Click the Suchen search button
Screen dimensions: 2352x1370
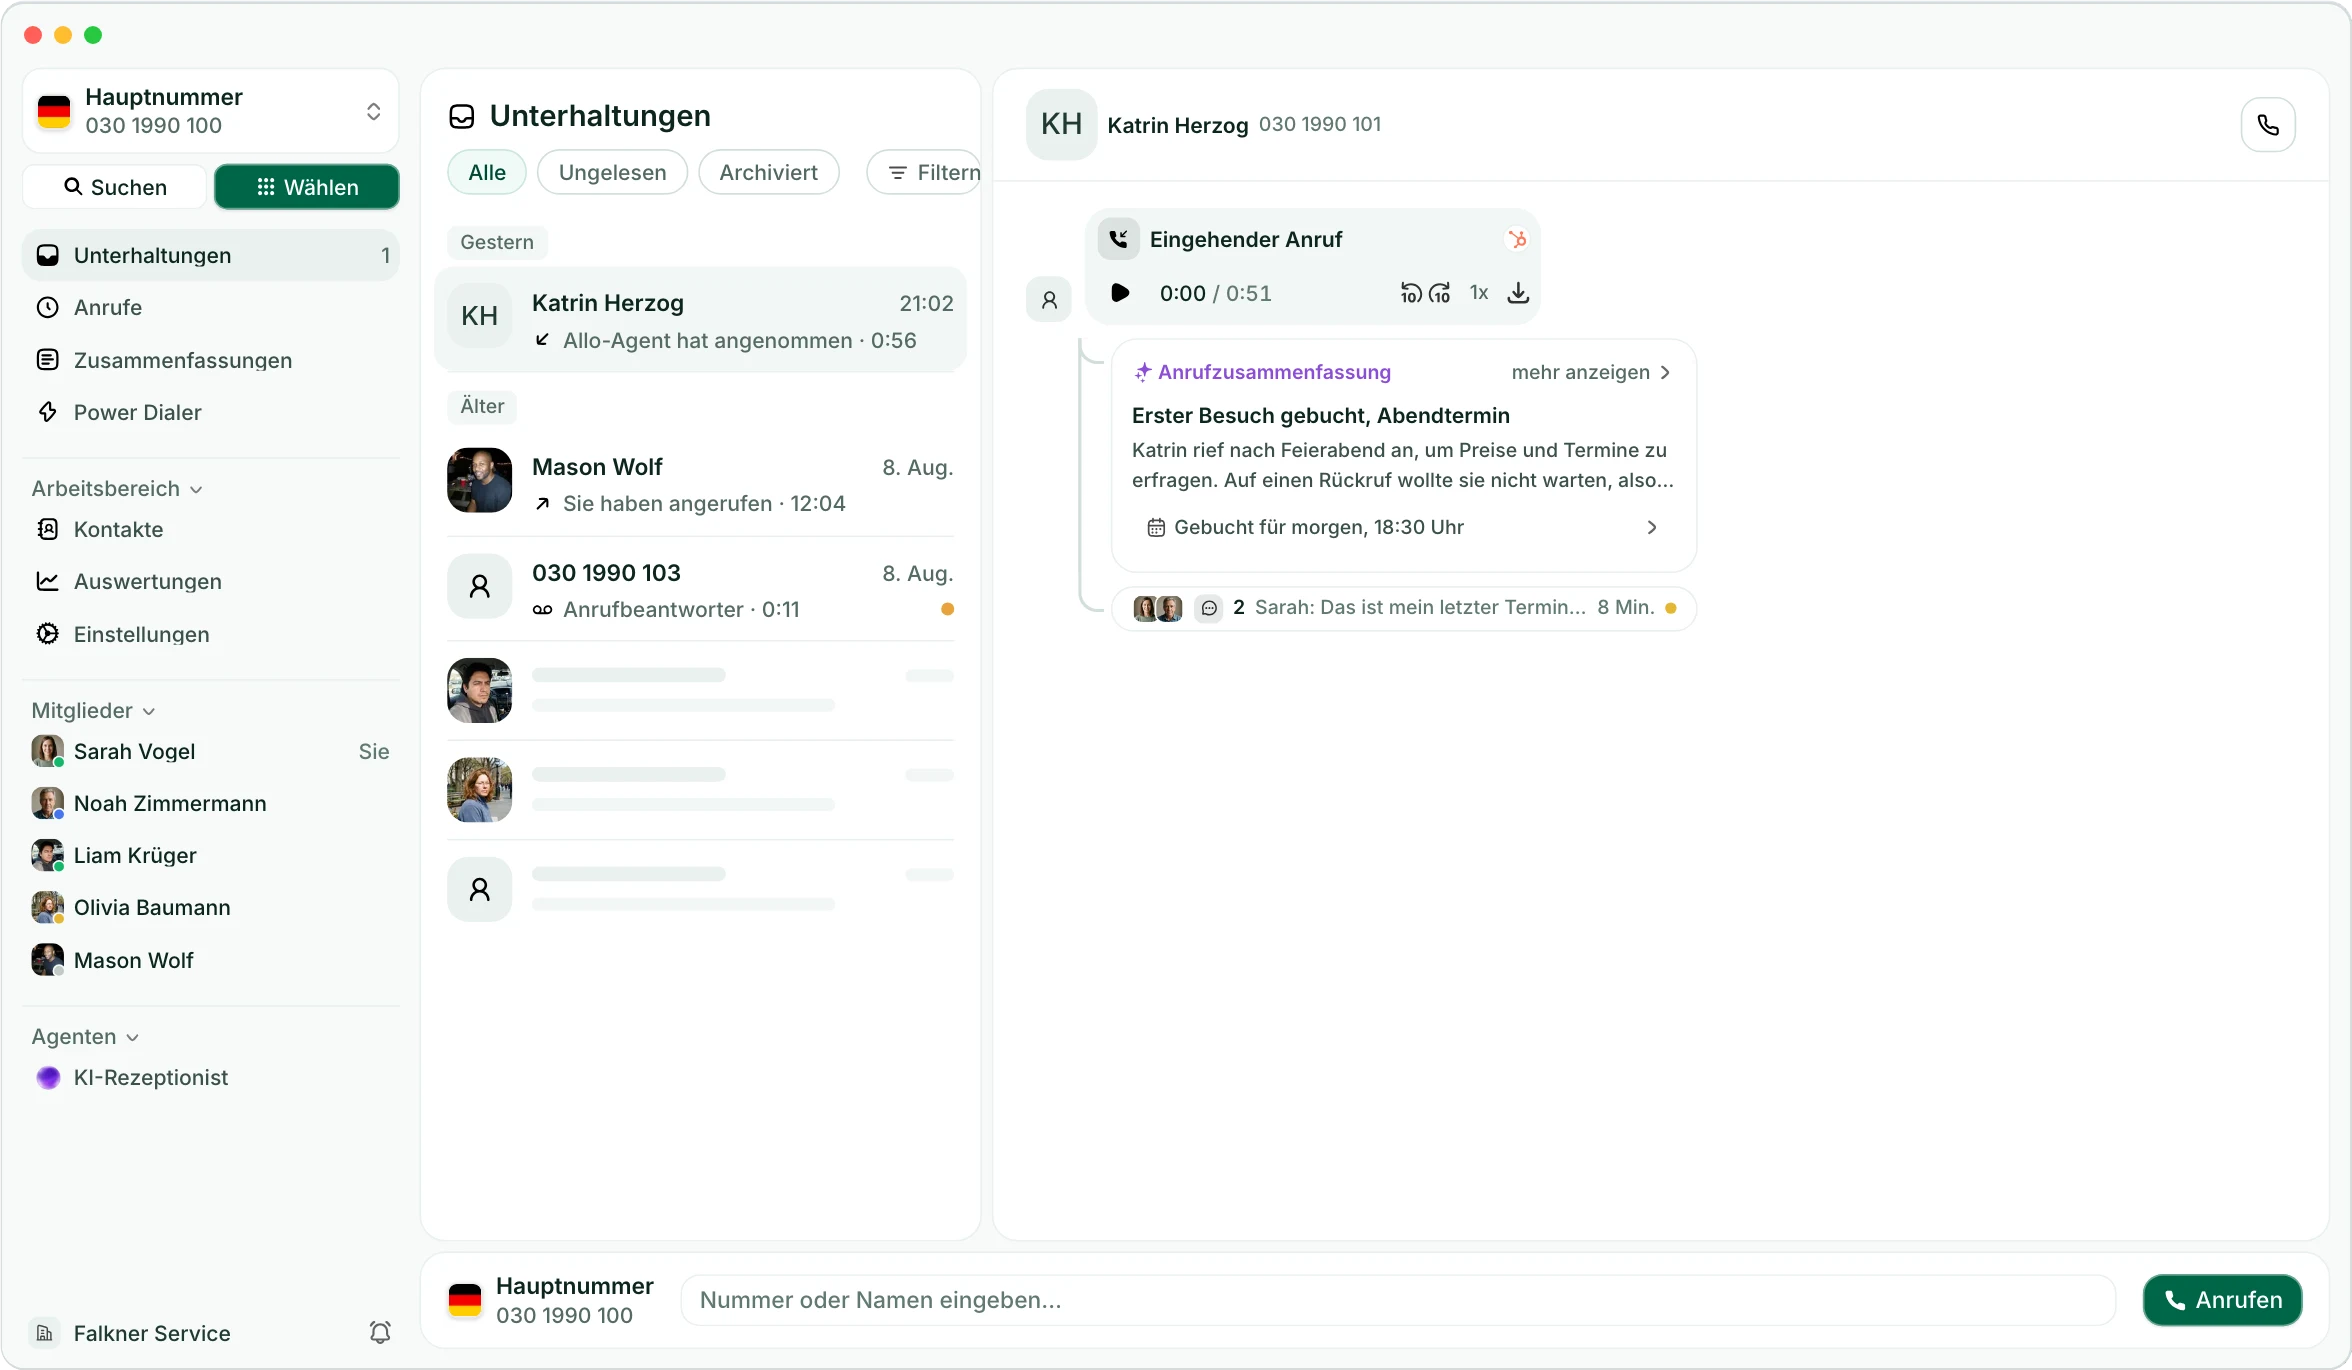tap(115, 187)
